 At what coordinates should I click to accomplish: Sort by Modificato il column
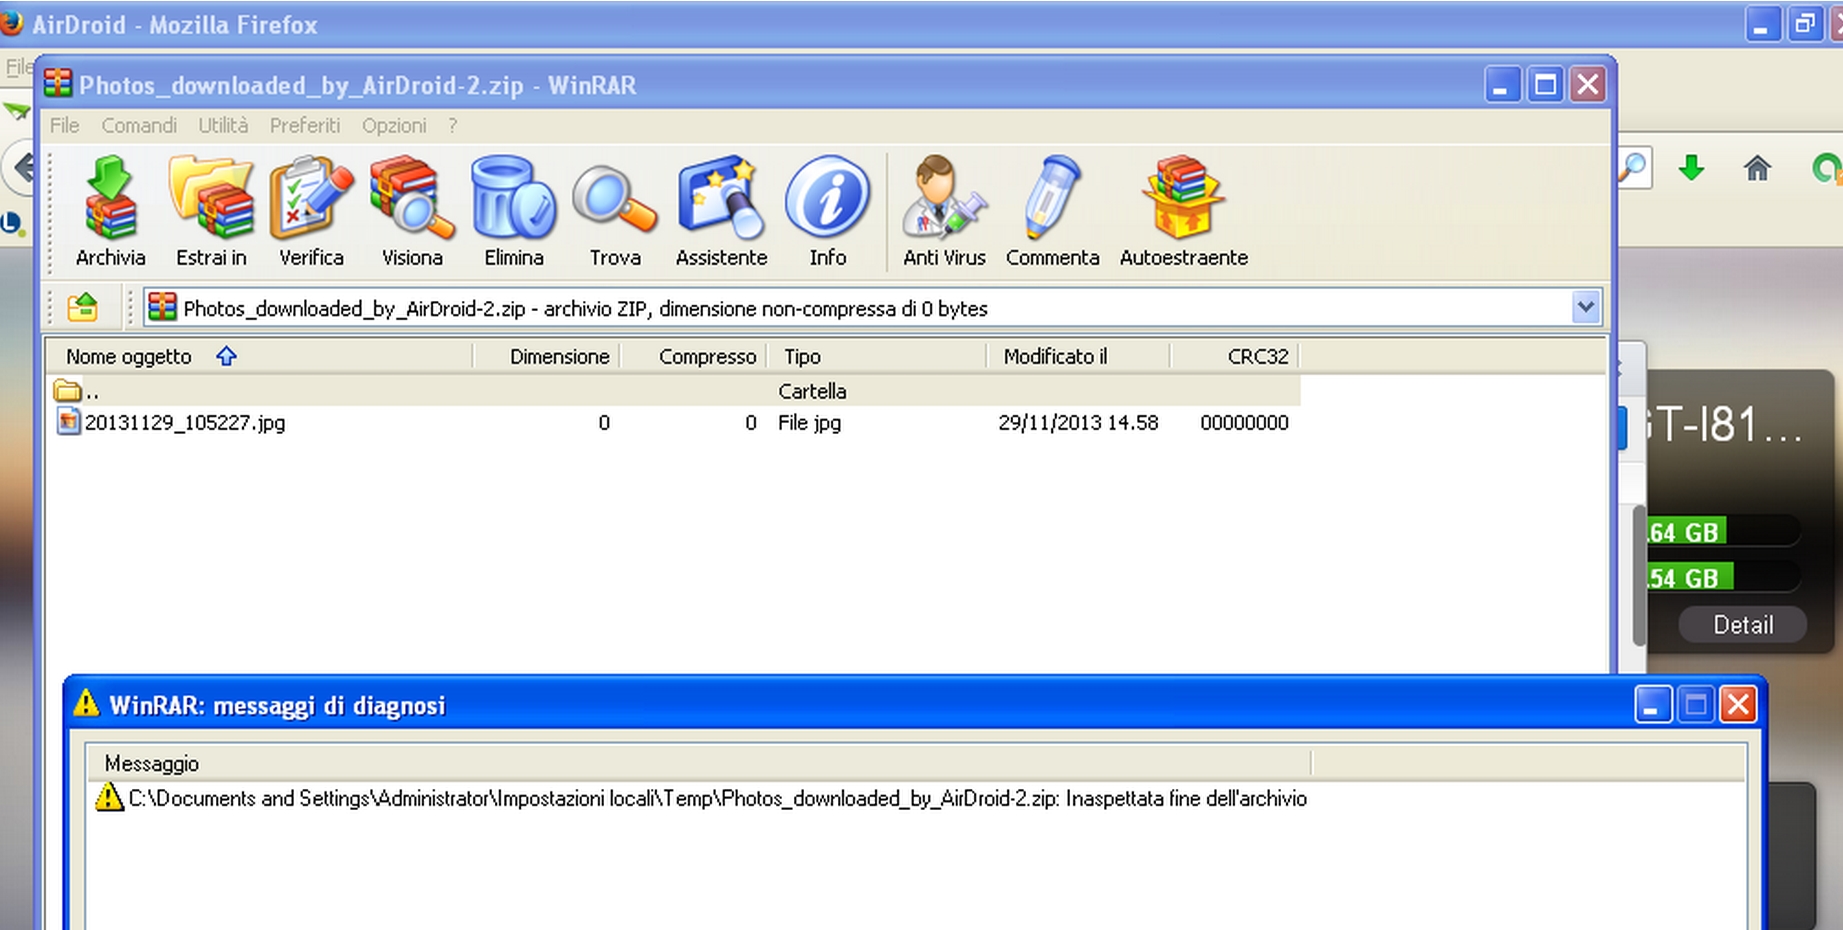[x=1078, y=356]
